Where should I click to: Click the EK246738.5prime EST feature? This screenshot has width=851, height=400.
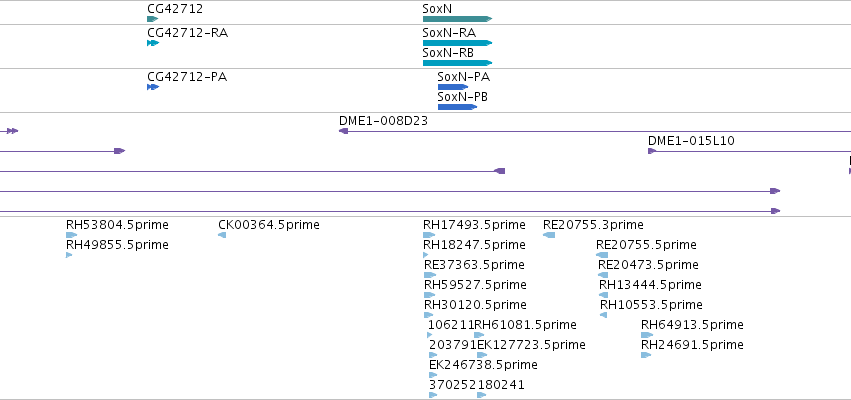coord(433,375)
